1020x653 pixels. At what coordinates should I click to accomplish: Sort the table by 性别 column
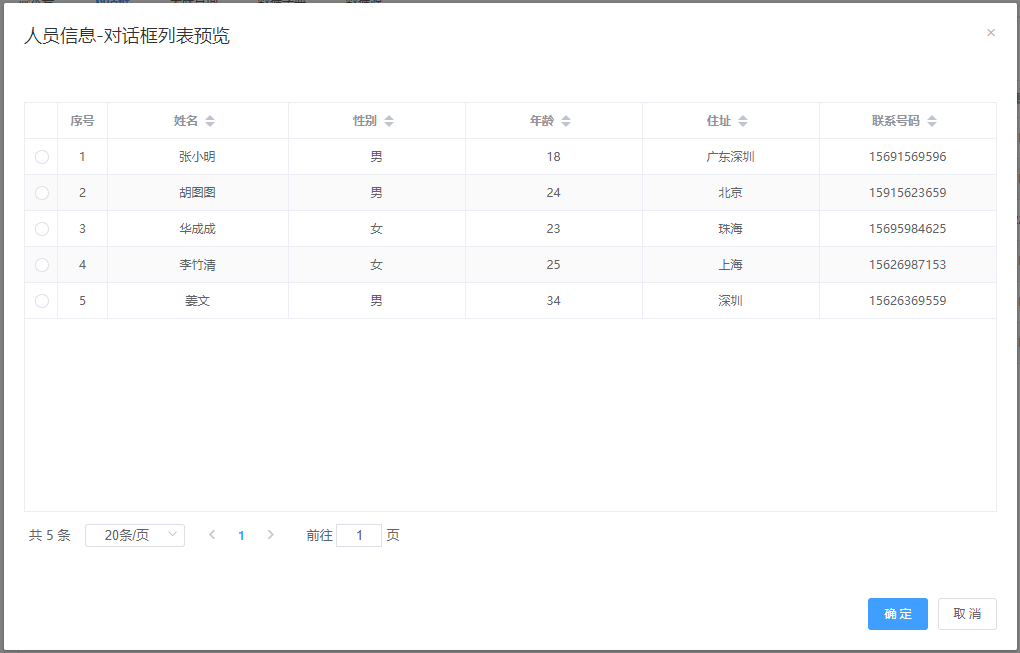[388, 121]
